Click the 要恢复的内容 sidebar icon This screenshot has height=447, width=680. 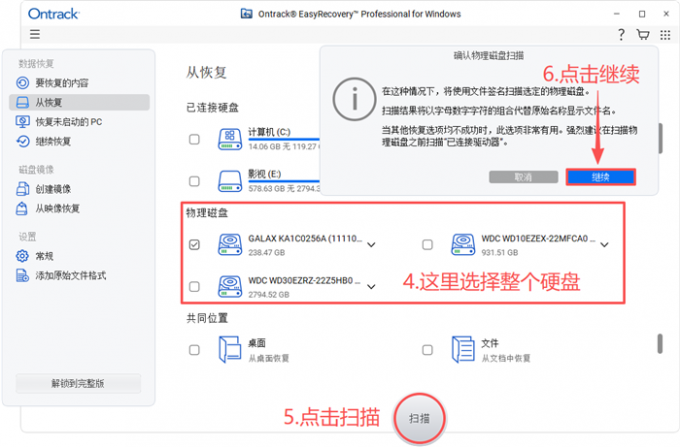click(x=23, y=83)
